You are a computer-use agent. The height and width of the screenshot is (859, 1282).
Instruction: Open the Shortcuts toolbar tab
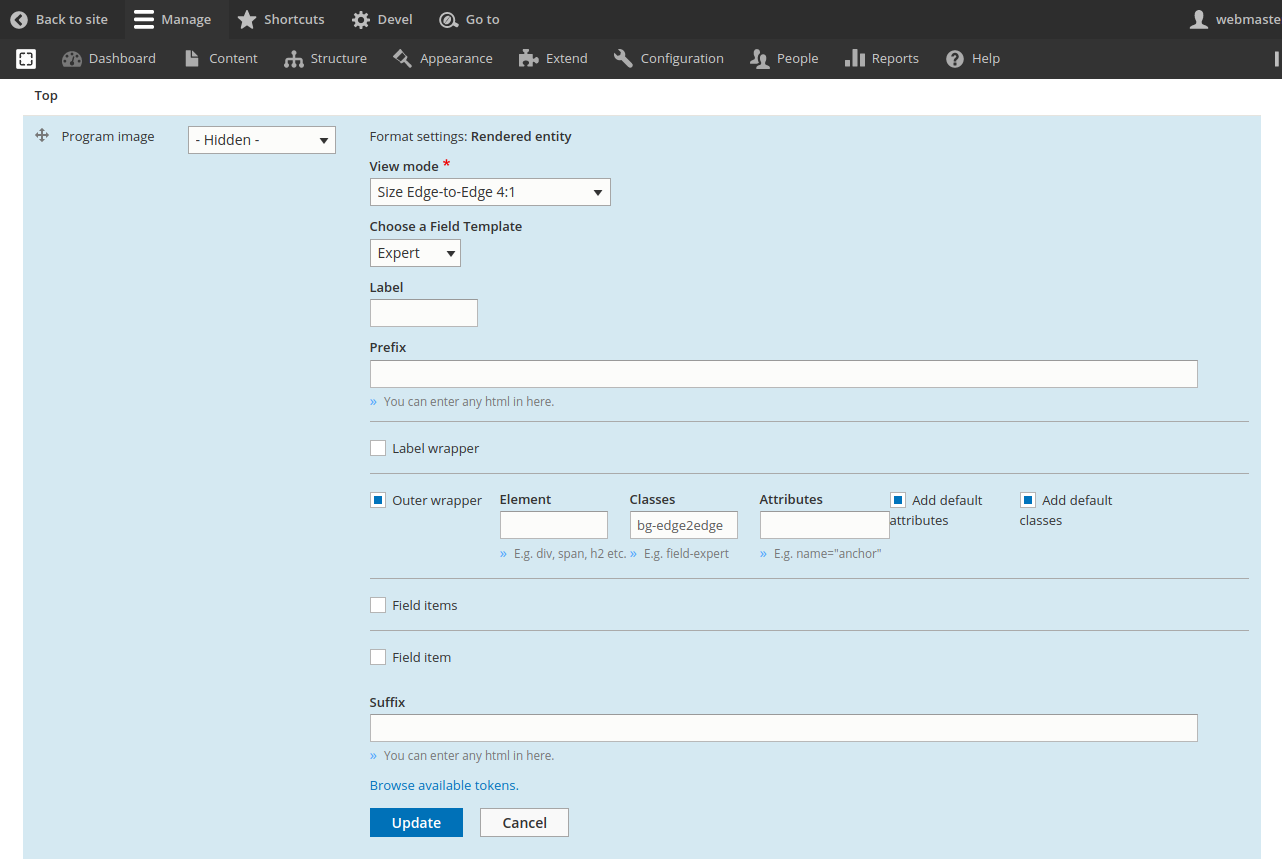pos(281,19)
